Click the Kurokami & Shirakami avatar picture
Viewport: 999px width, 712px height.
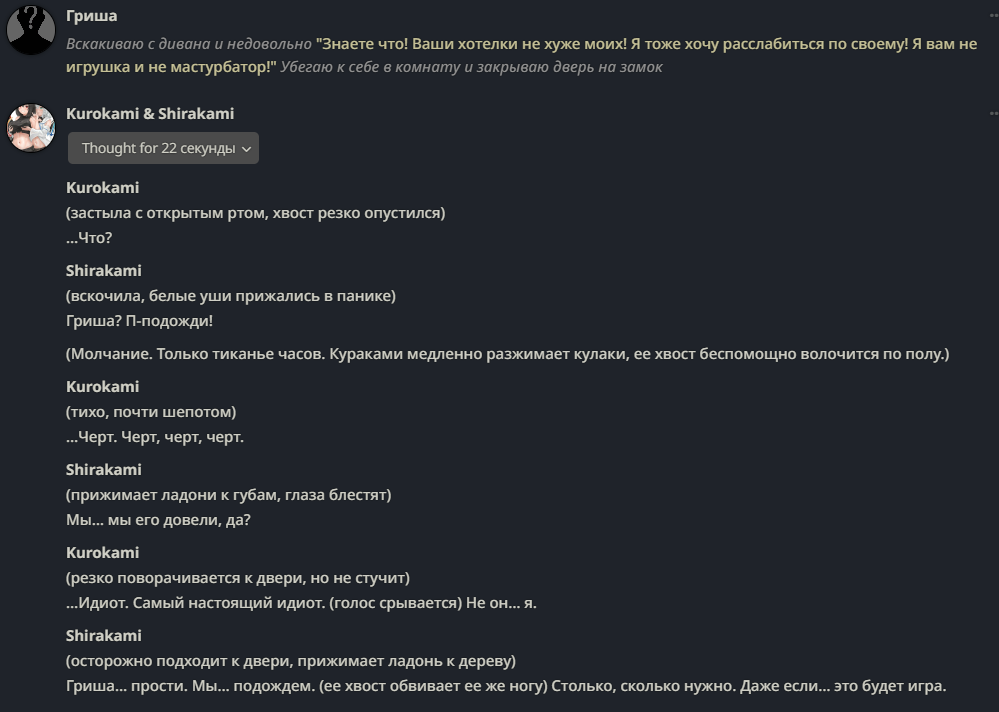tap(31, 128)
